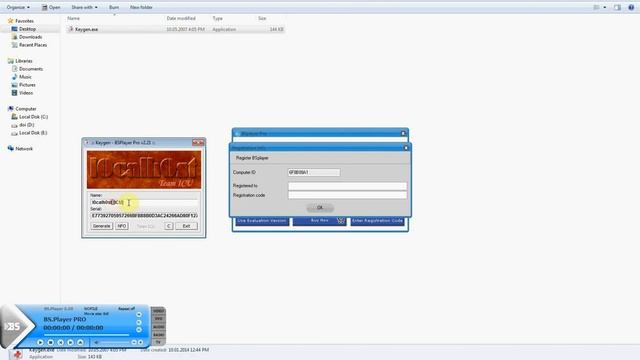Screen dimensions: 640x360
Task: Click the eject/open file button in BS.Player
Action: pos(80,342)
